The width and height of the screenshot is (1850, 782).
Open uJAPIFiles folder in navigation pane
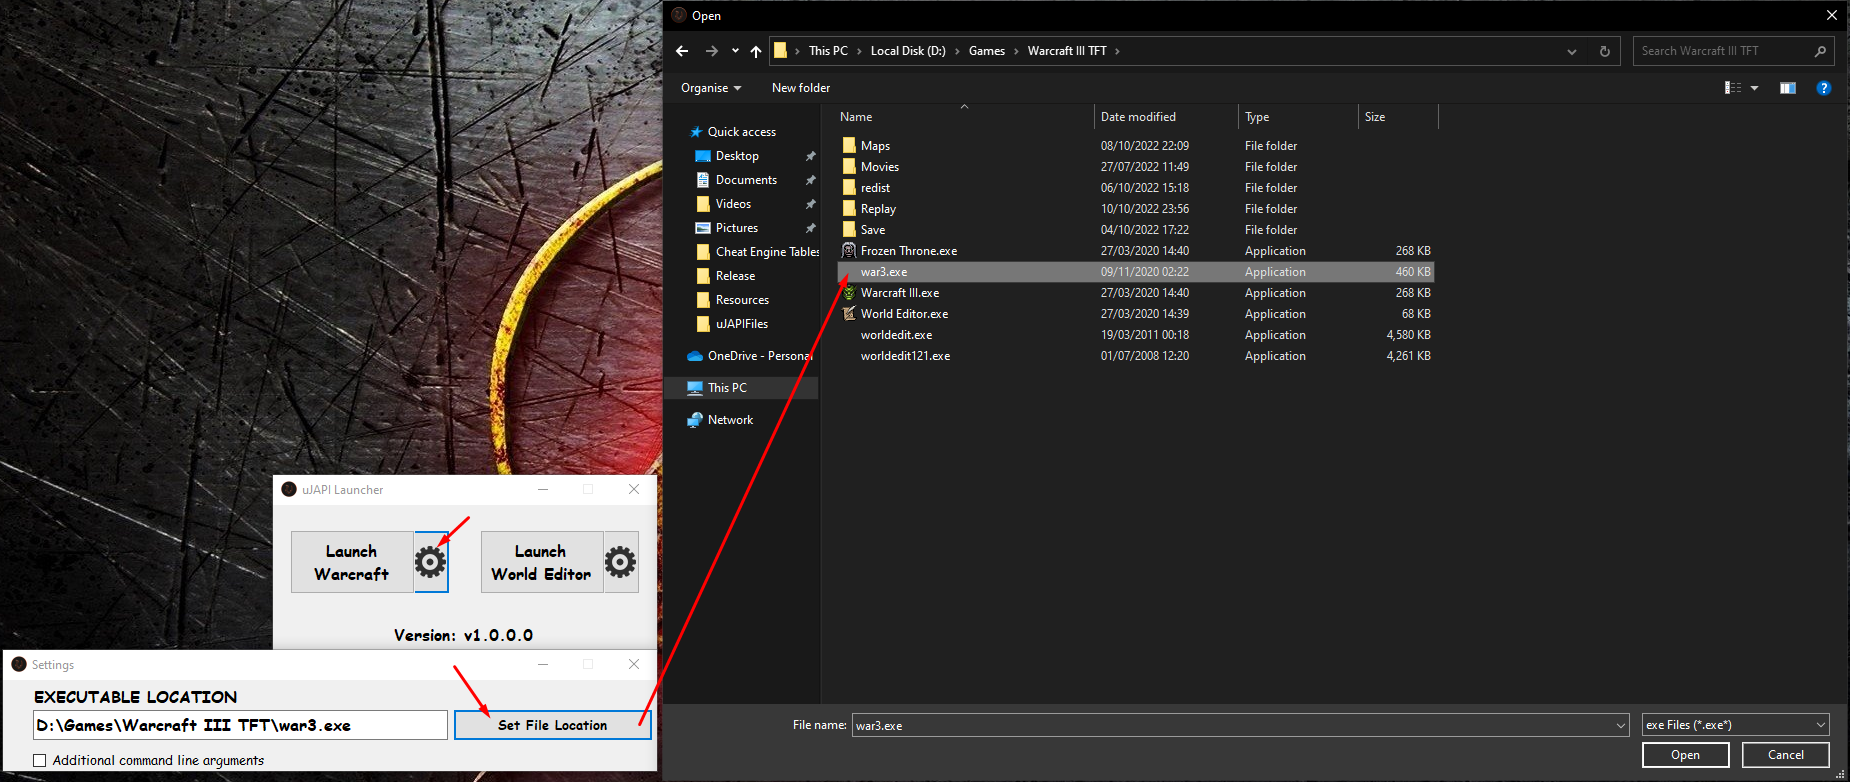pos(742,324)
